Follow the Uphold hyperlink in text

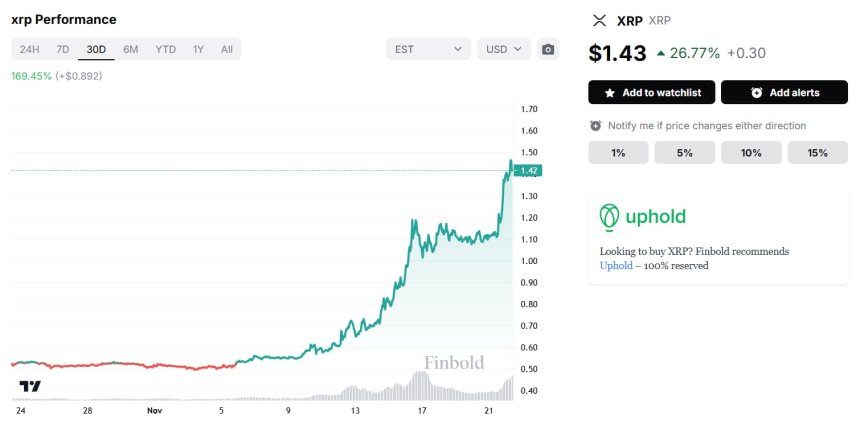point(616,266)
